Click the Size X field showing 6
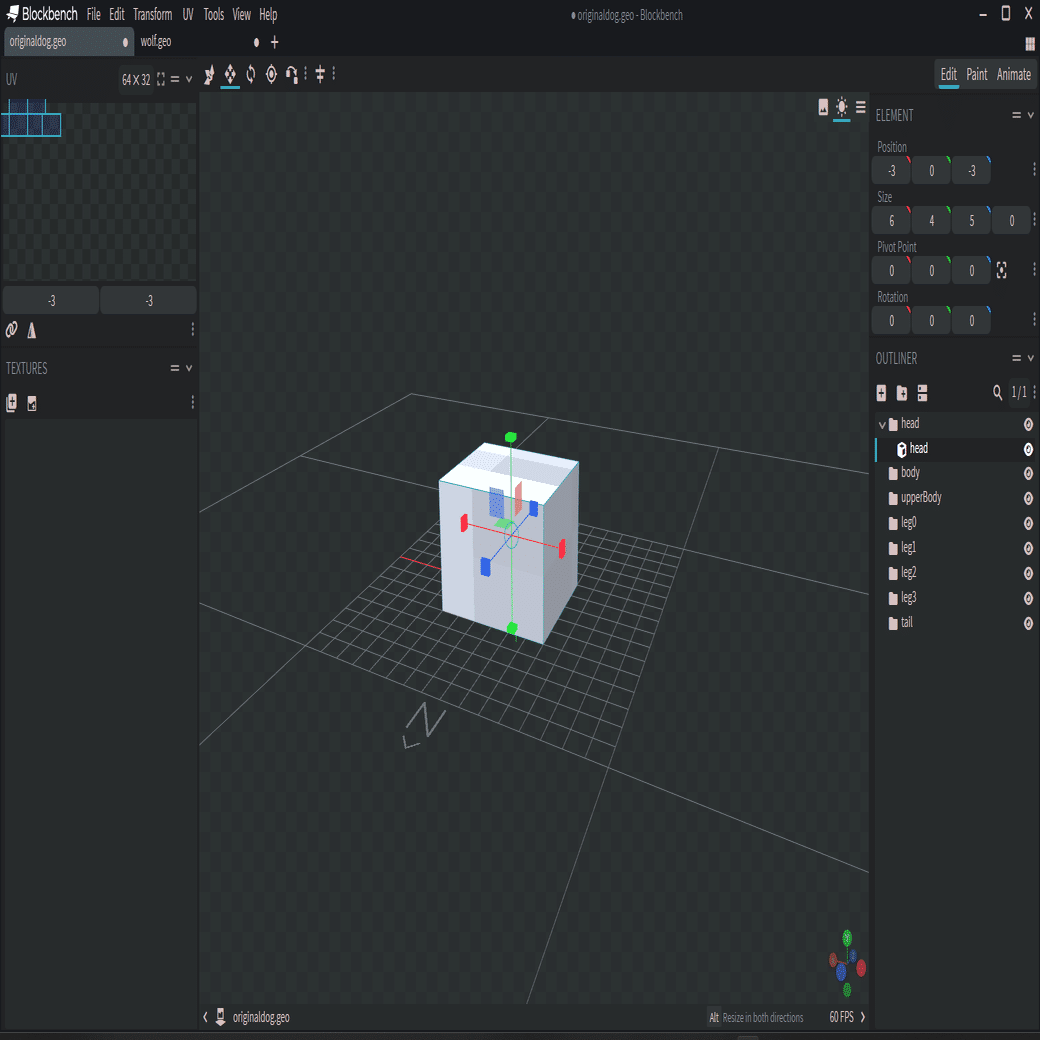Image resolution: width=1040 pixels, height=1040 pixels. [x=891, y=220]
